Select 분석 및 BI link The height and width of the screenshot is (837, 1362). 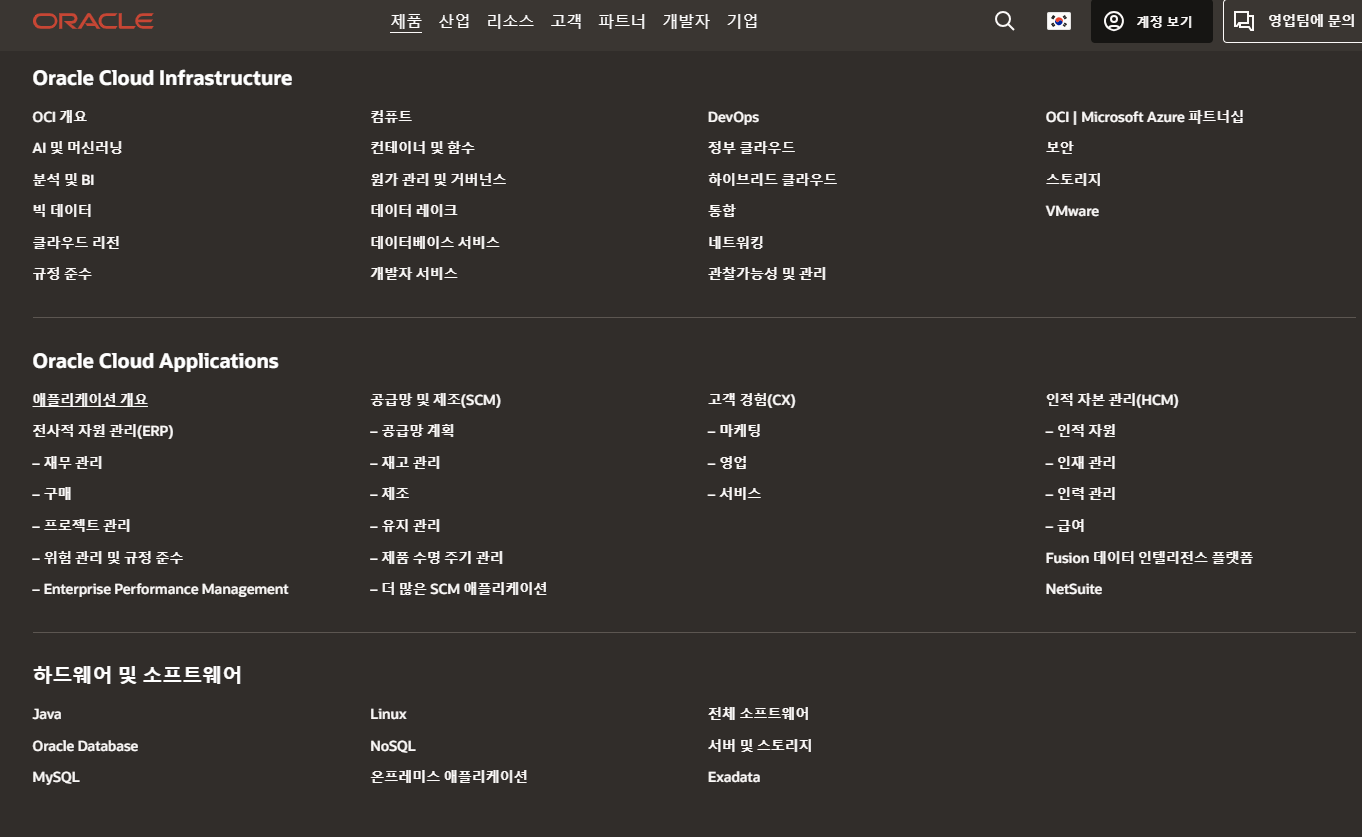[x=63, y=180]
